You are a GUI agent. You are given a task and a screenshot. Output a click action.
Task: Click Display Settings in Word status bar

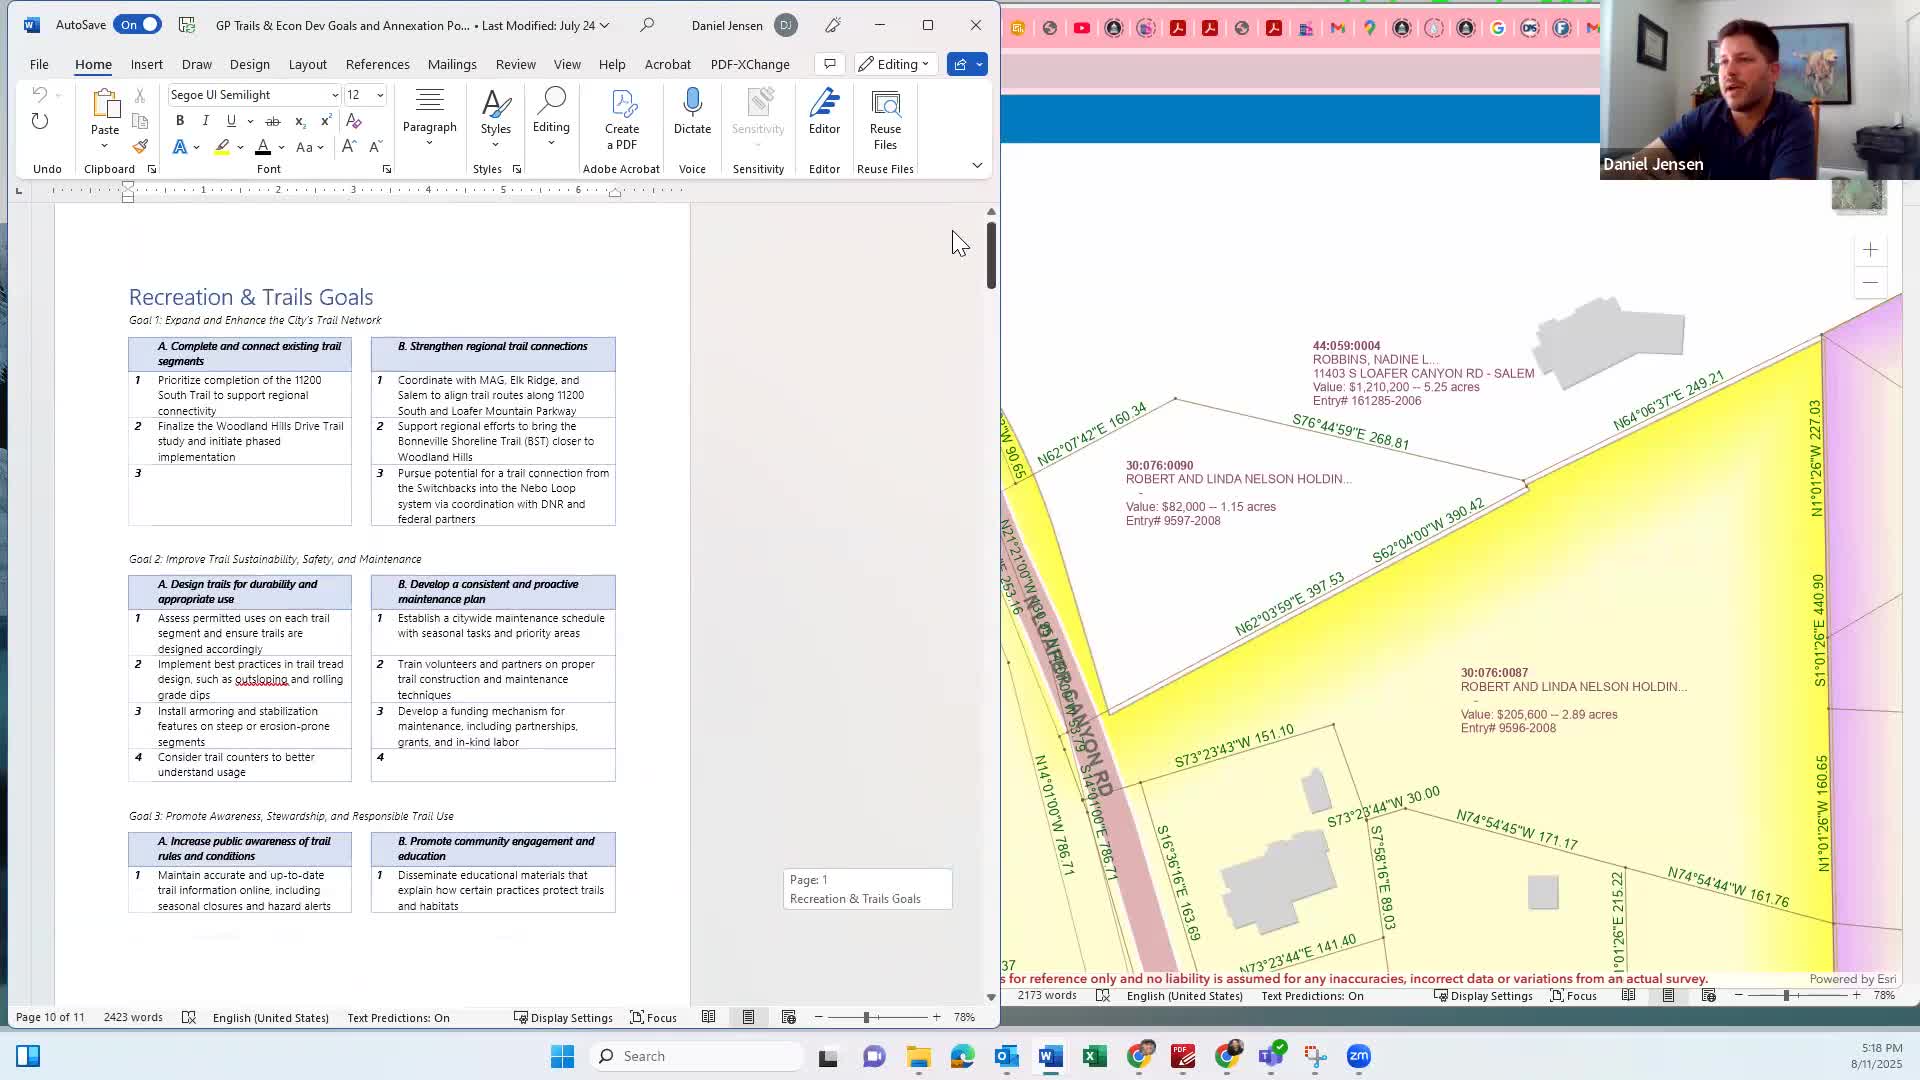point(563,1018)
